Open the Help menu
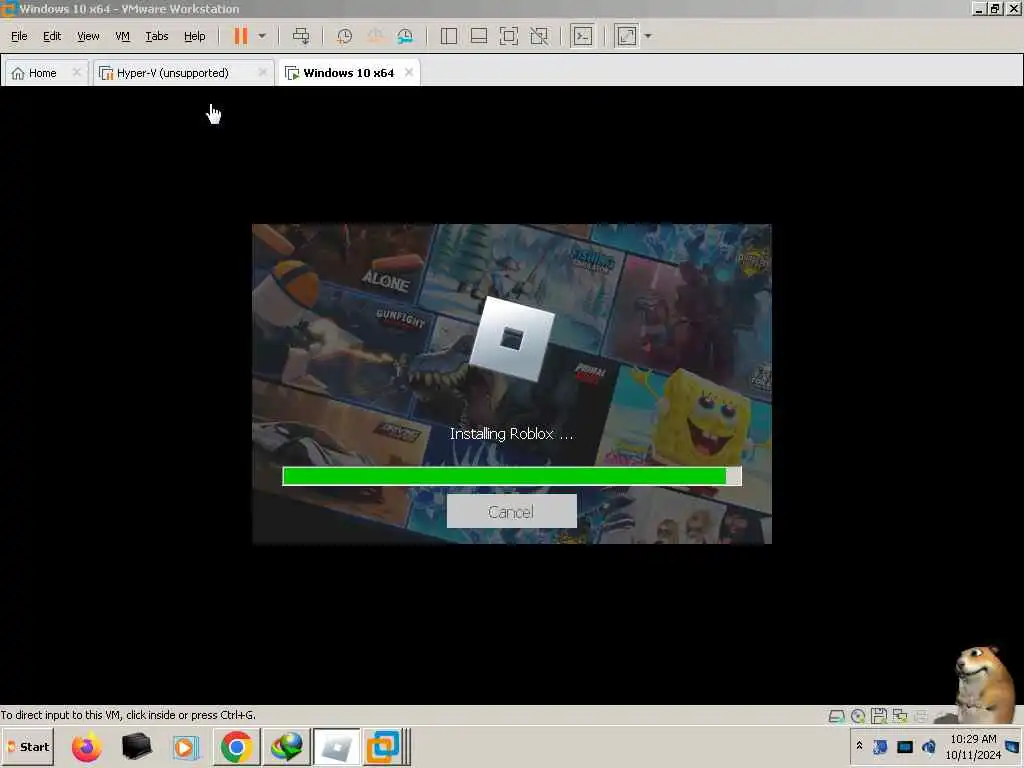Image resolution: width=1024 pixels, height=768 pixels. point(195,36)
